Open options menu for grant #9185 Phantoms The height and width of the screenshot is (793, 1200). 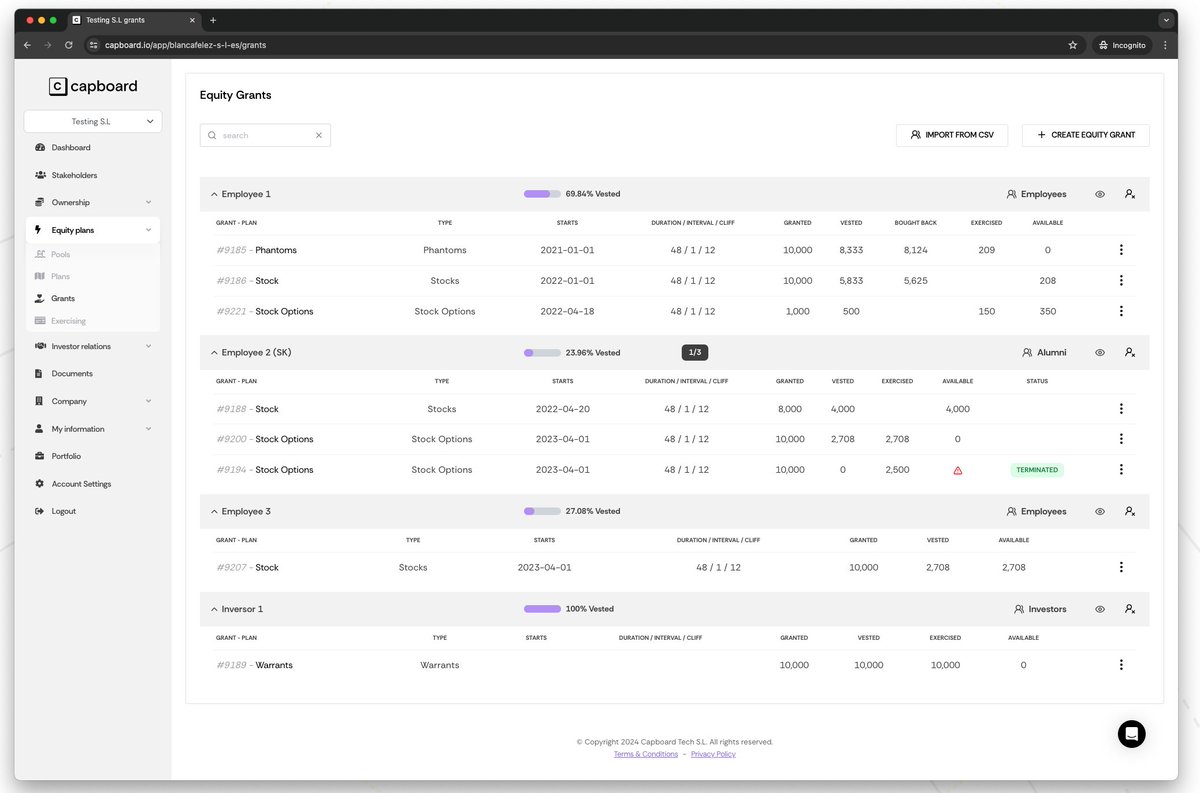(1121, 250)
